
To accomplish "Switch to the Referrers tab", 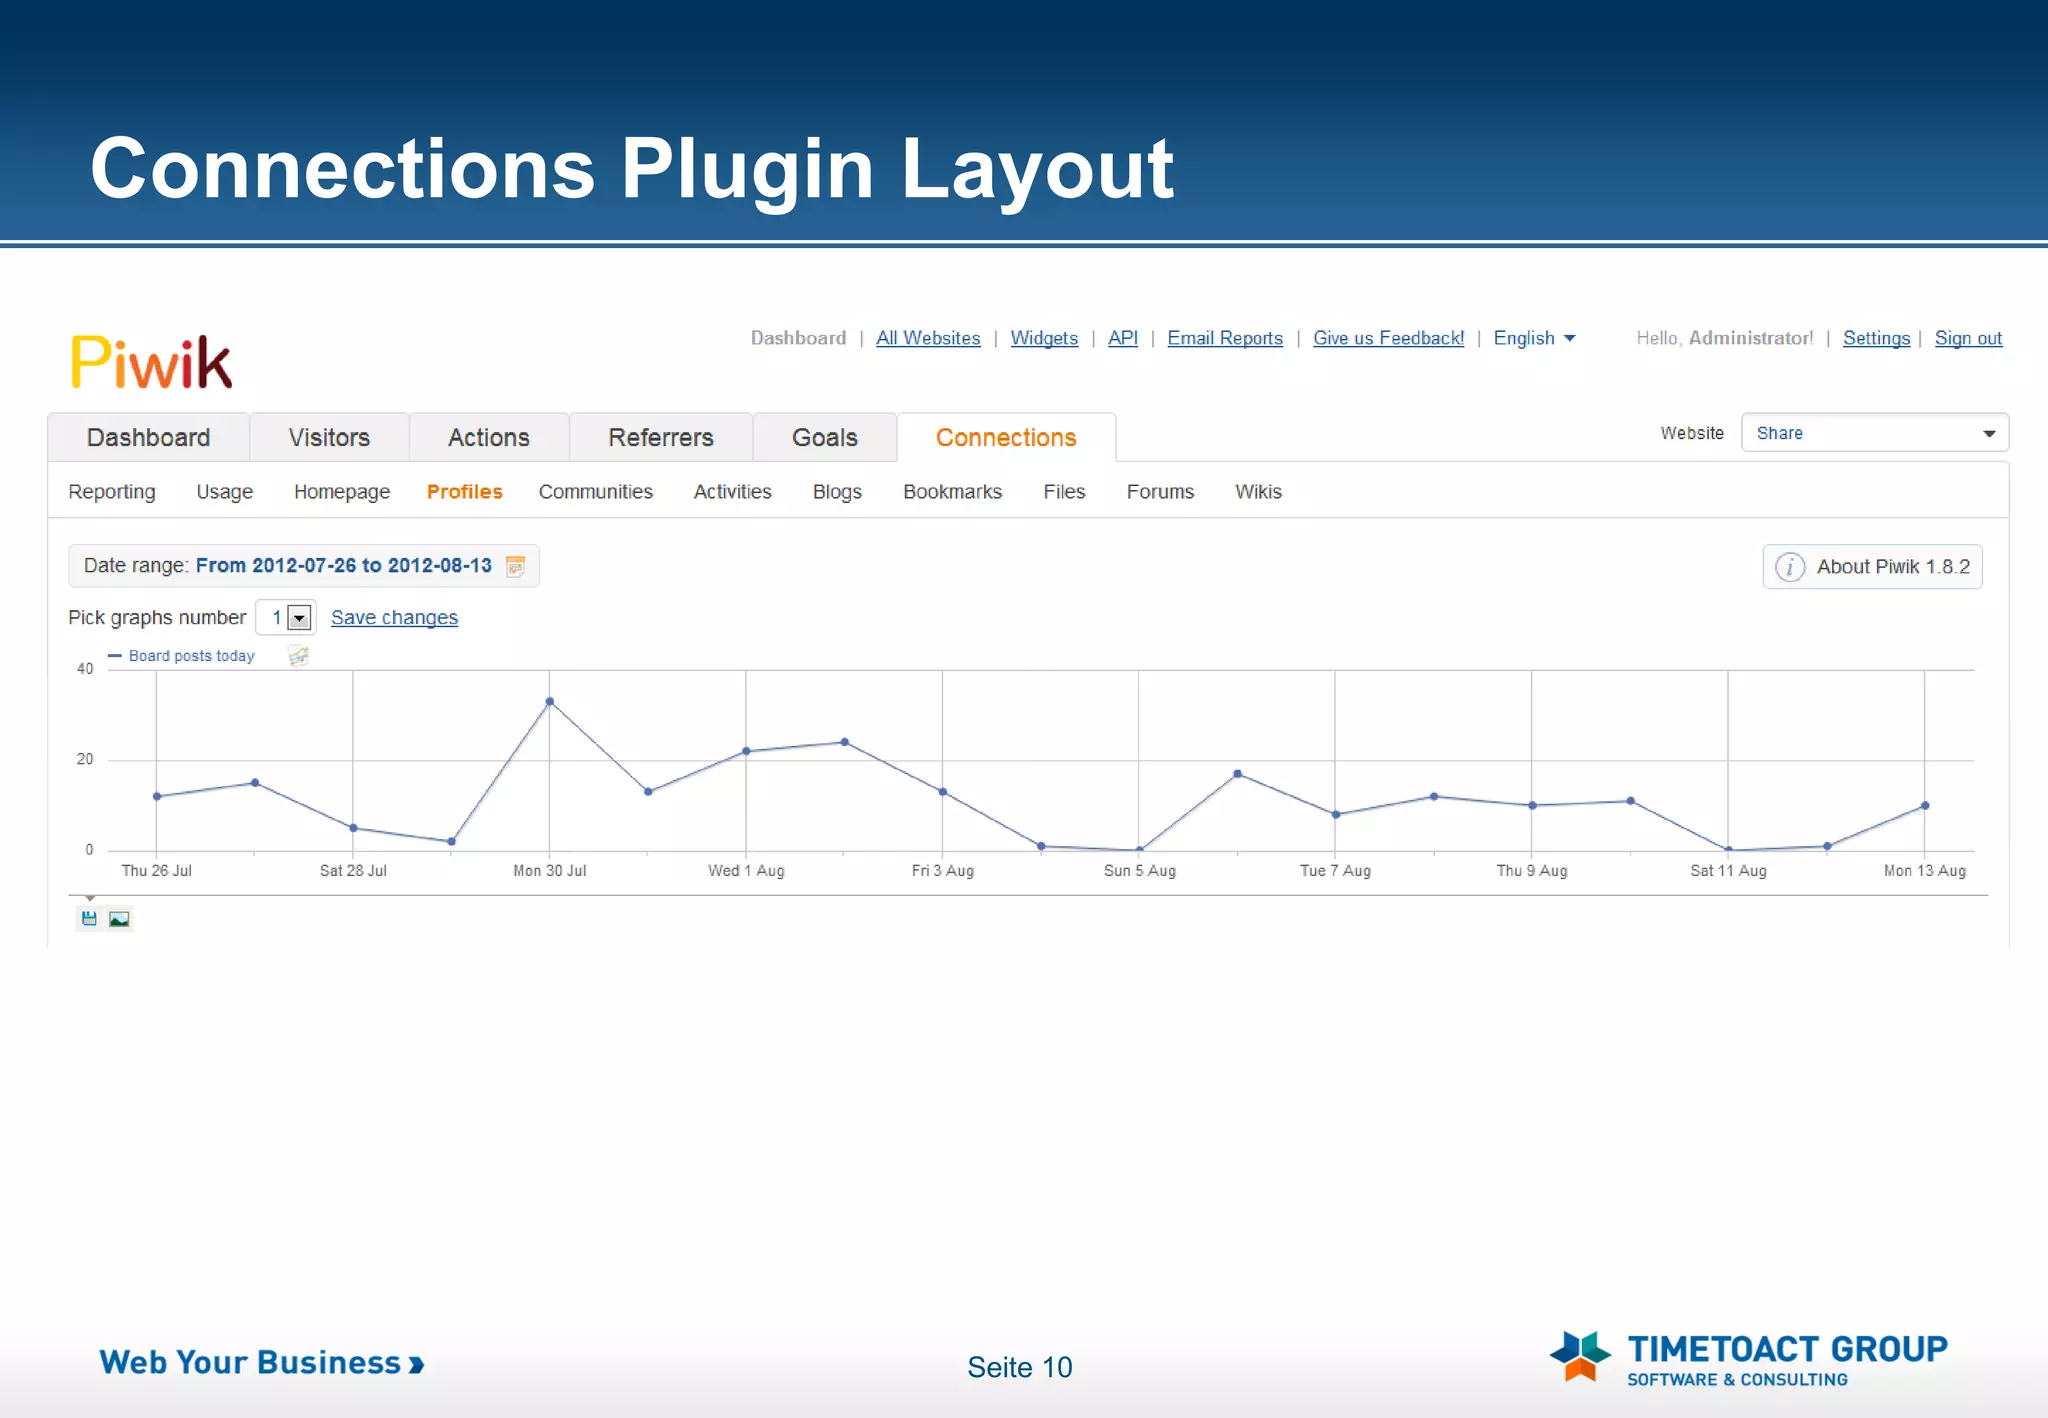I will tap(660, 437).
